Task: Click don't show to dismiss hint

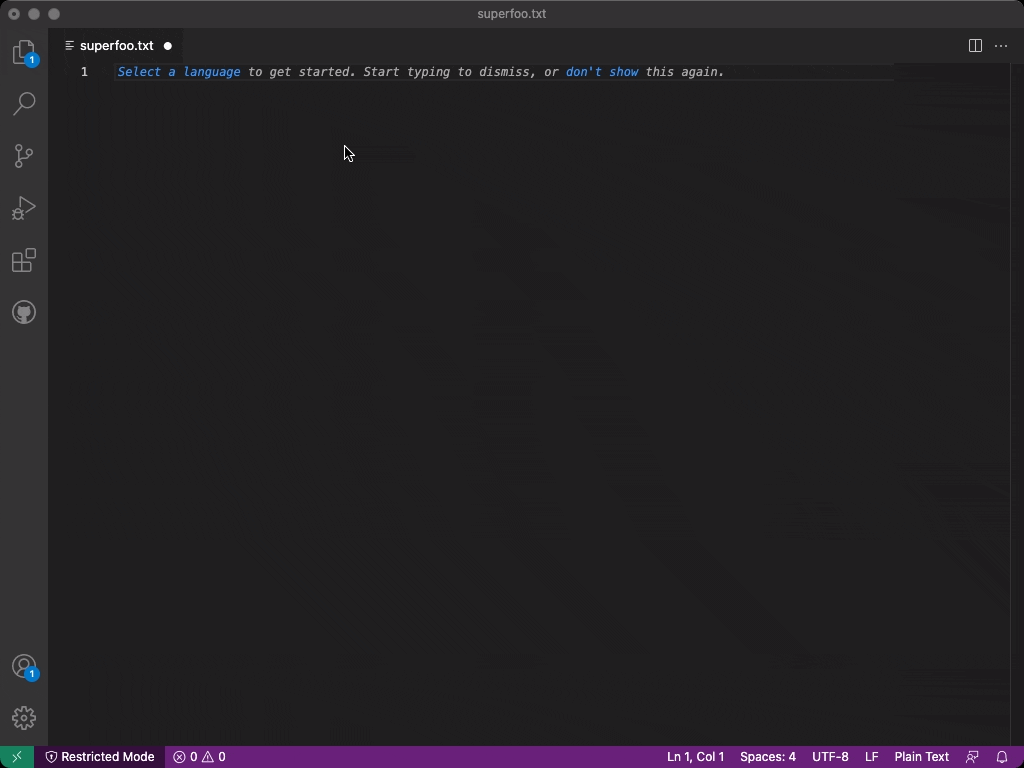Action: tap(602, 71)
